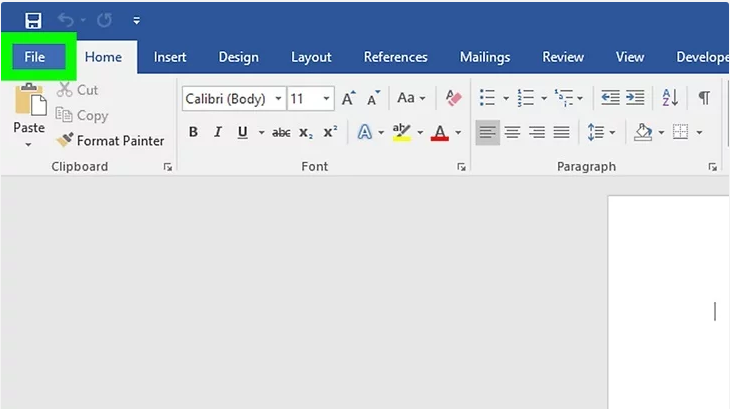Image resolution: width=730 pixels, height=409 pixels.
Task: Click the Multilevel List icon
Action: 564,98
